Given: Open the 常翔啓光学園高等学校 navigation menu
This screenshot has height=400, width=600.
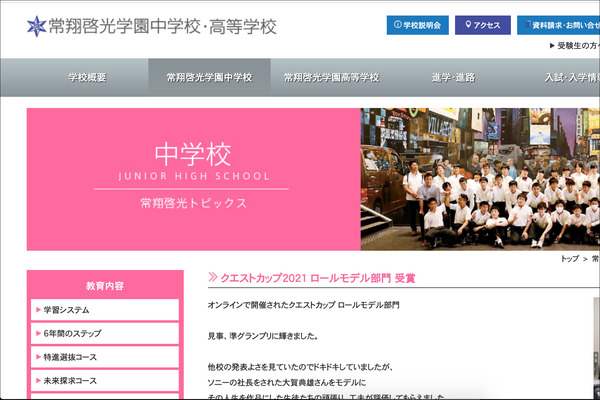Looking at the screenshot, I should [x=331, y=78].
